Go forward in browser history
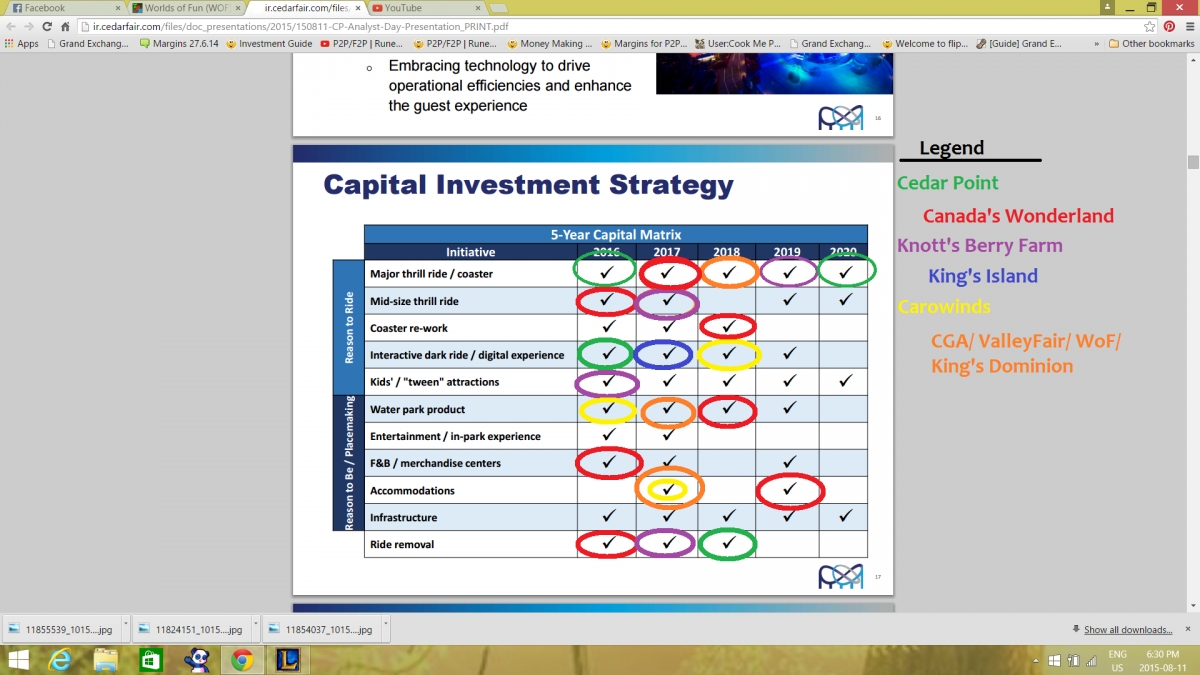Image resolution: width=1200 pixels, height=675 pixels. coord(29,26)
